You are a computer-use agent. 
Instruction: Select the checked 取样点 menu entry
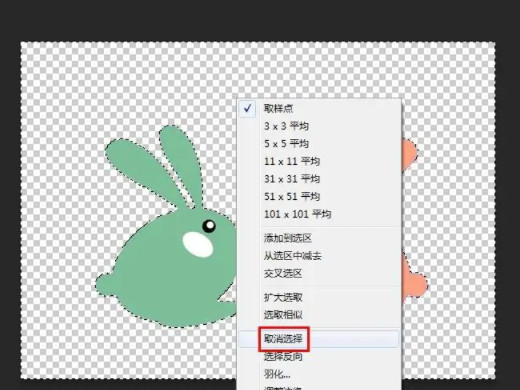click(x=319, y=108)
